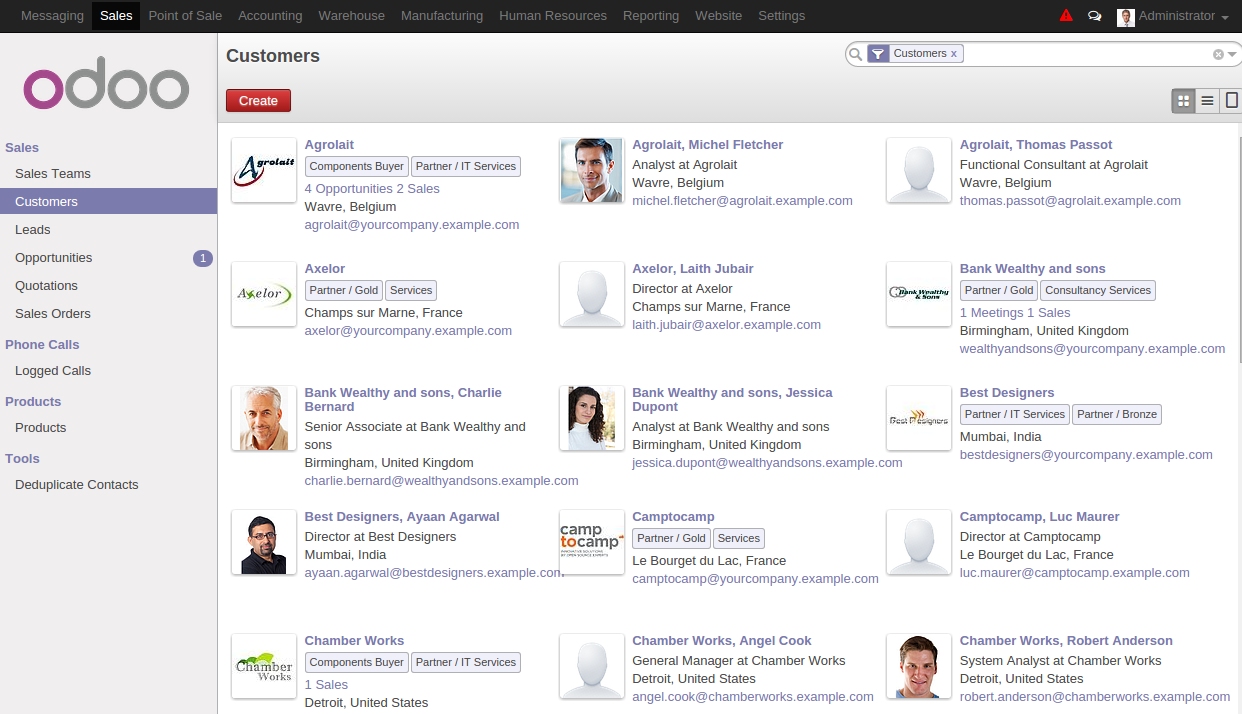Screen dimensions: 1242x714
Task: Click the vertical page scrollbar
Action: 1239,250
